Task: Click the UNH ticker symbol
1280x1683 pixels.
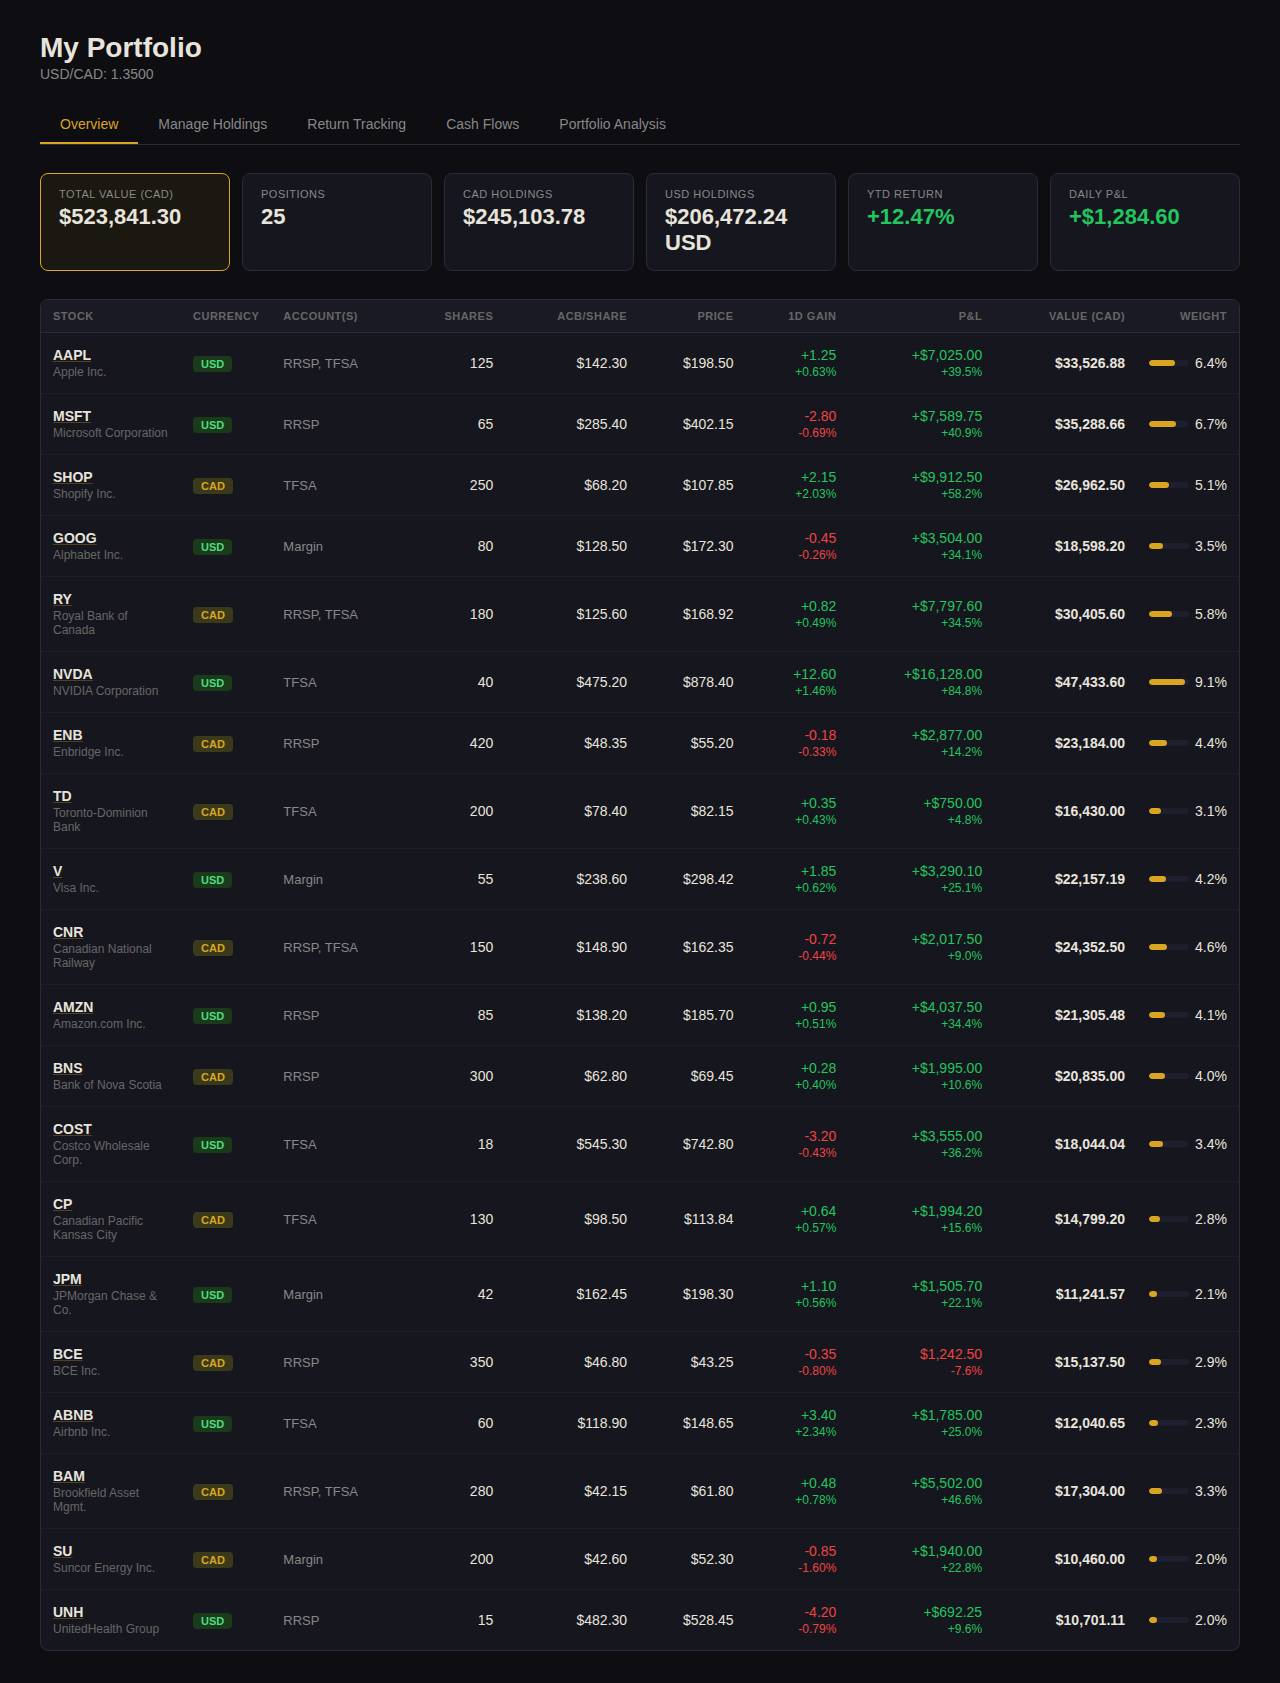Action: coord(68,1612)
